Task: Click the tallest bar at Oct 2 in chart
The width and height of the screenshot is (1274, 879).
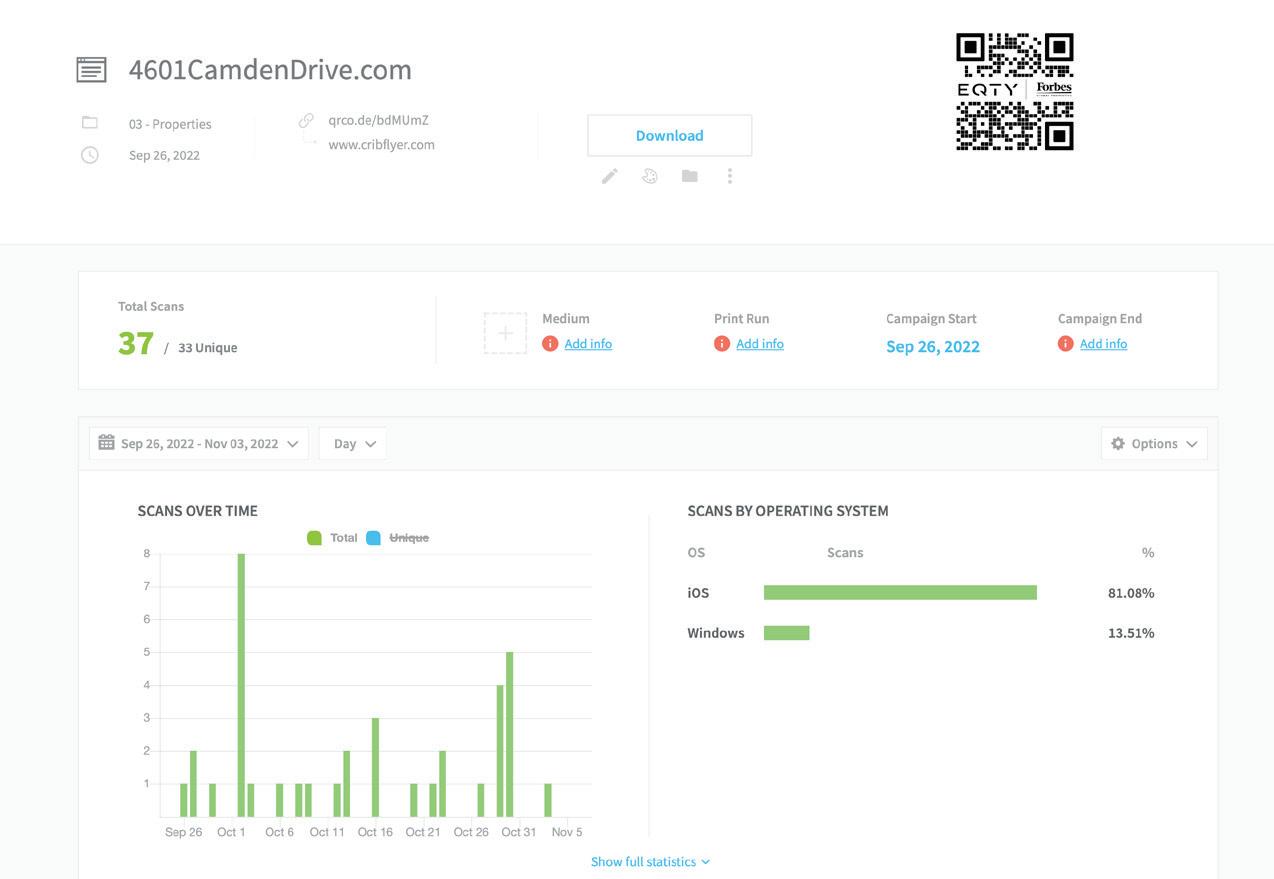Action: click(x=241, y=685)
